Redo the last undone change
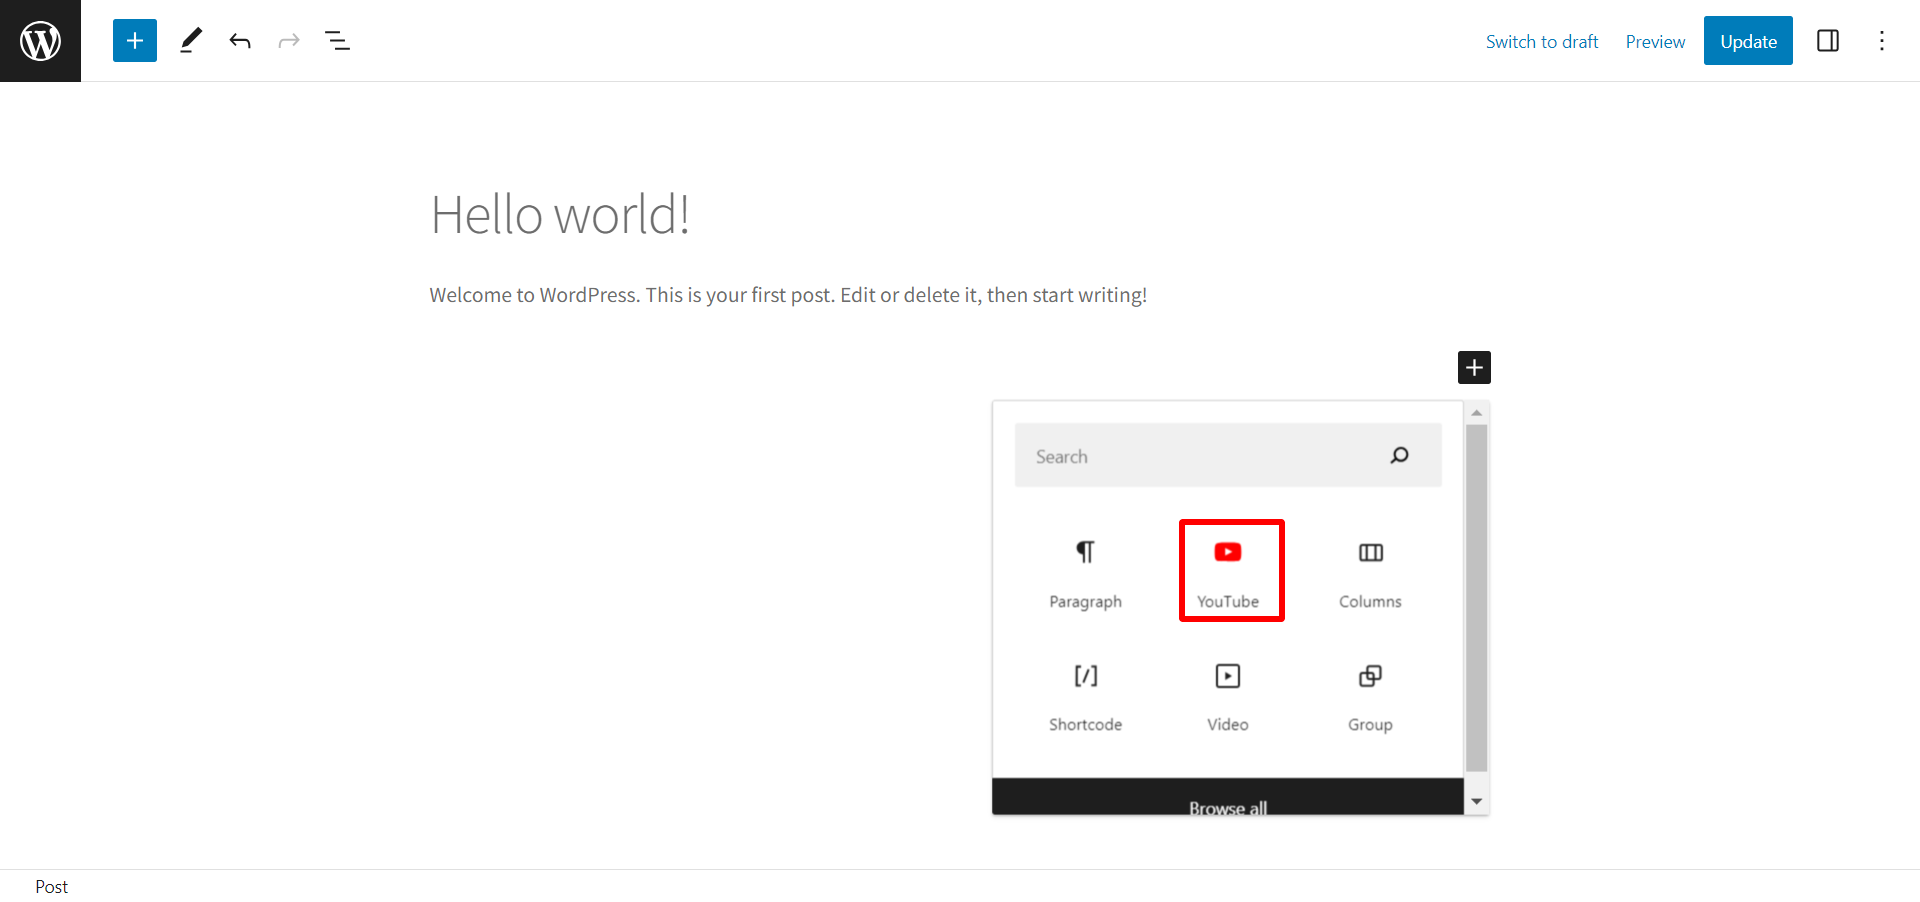Image resolution: width=1920 pixels, height=902 pixels. pos(289,41)
